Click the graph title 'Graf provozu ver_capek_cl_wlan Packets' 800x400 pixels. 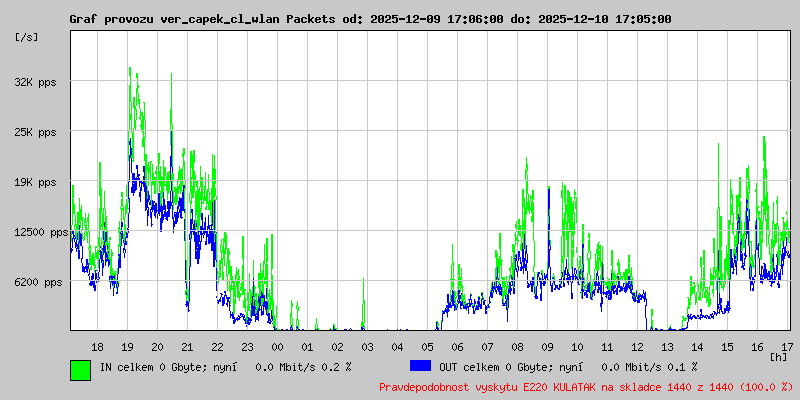tap(203, 19)
